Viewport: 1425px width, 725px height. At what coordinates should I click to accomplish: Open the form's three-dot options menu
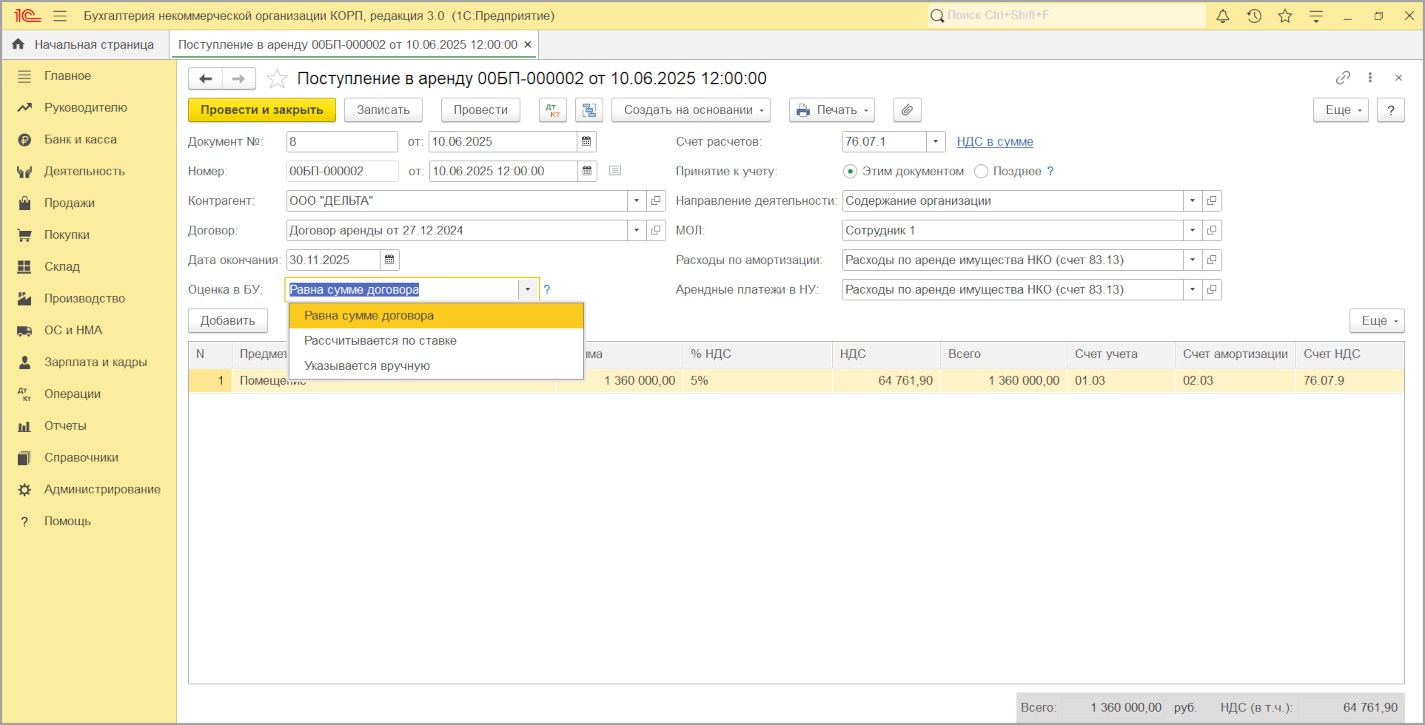click(x=1370, y=78)
